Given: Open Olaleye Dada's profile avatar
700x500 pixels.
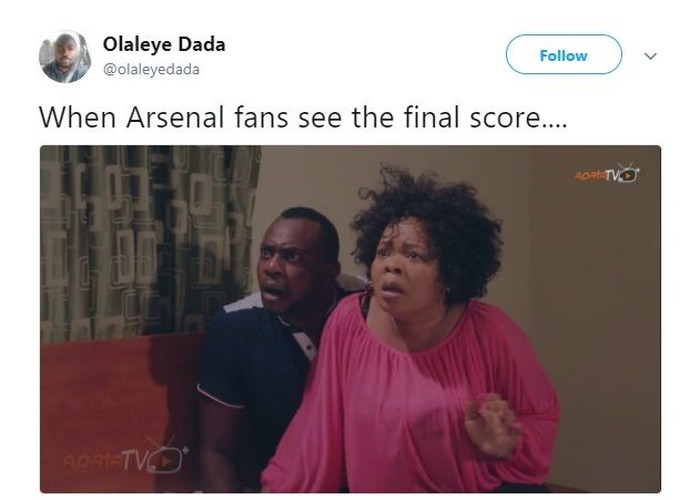Looking at the screenshot, I should pyautogui.click(x=65, y=57).
